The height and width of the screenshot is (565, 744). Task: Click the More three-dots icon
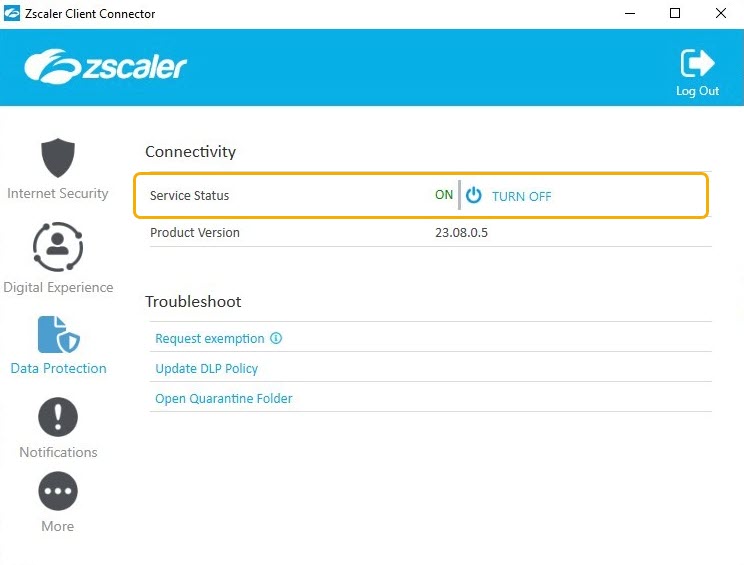58,492
